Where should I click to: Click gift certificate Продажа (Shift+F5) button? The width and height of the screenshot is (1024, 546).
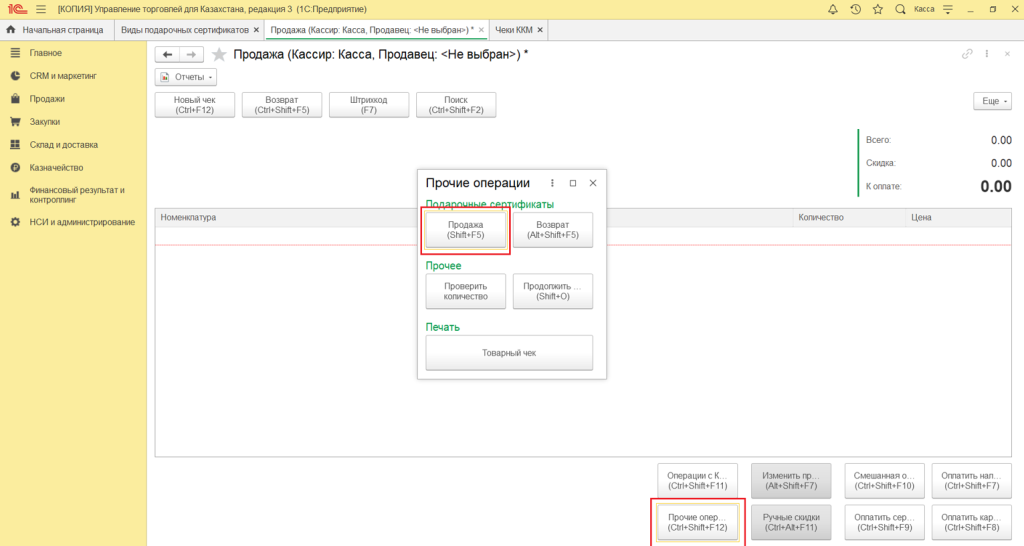[466, 230]
